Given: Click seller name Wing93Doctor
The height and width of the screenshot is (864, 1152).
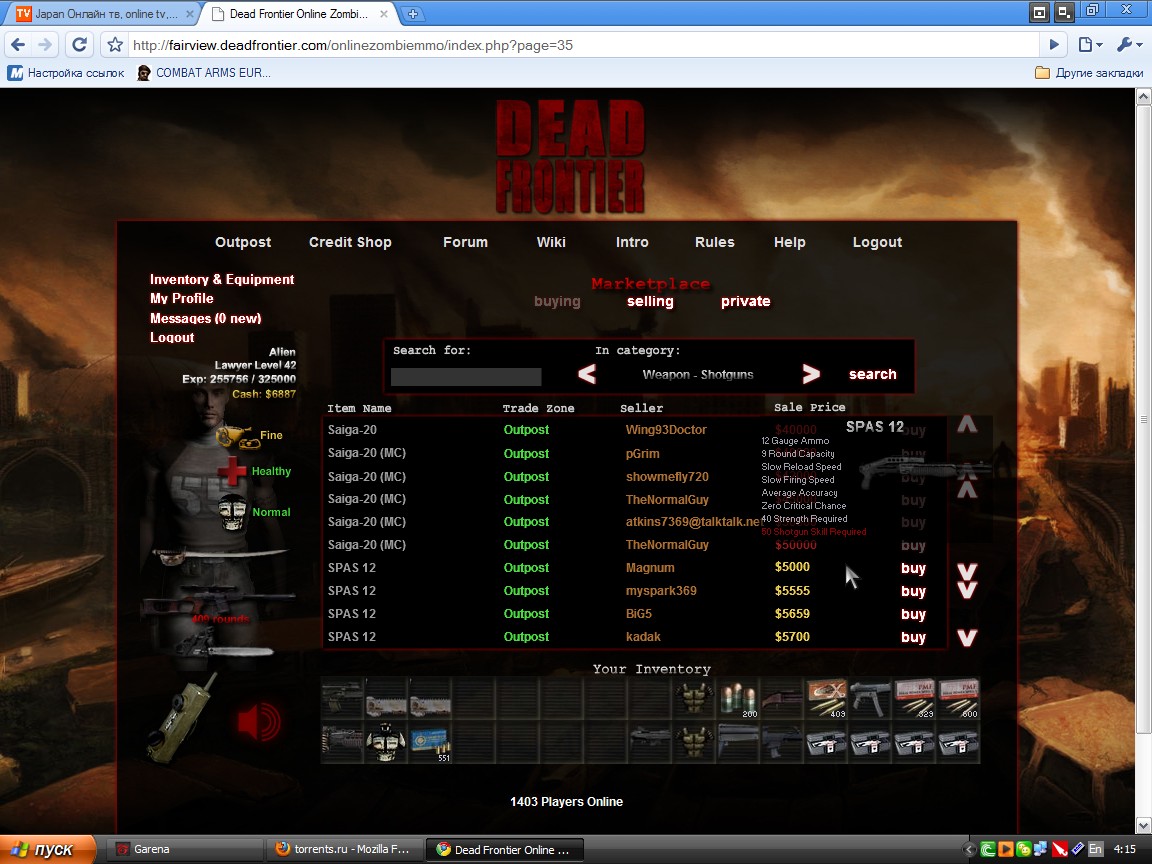Looking at the screenshot, I should tap(666, 430).
